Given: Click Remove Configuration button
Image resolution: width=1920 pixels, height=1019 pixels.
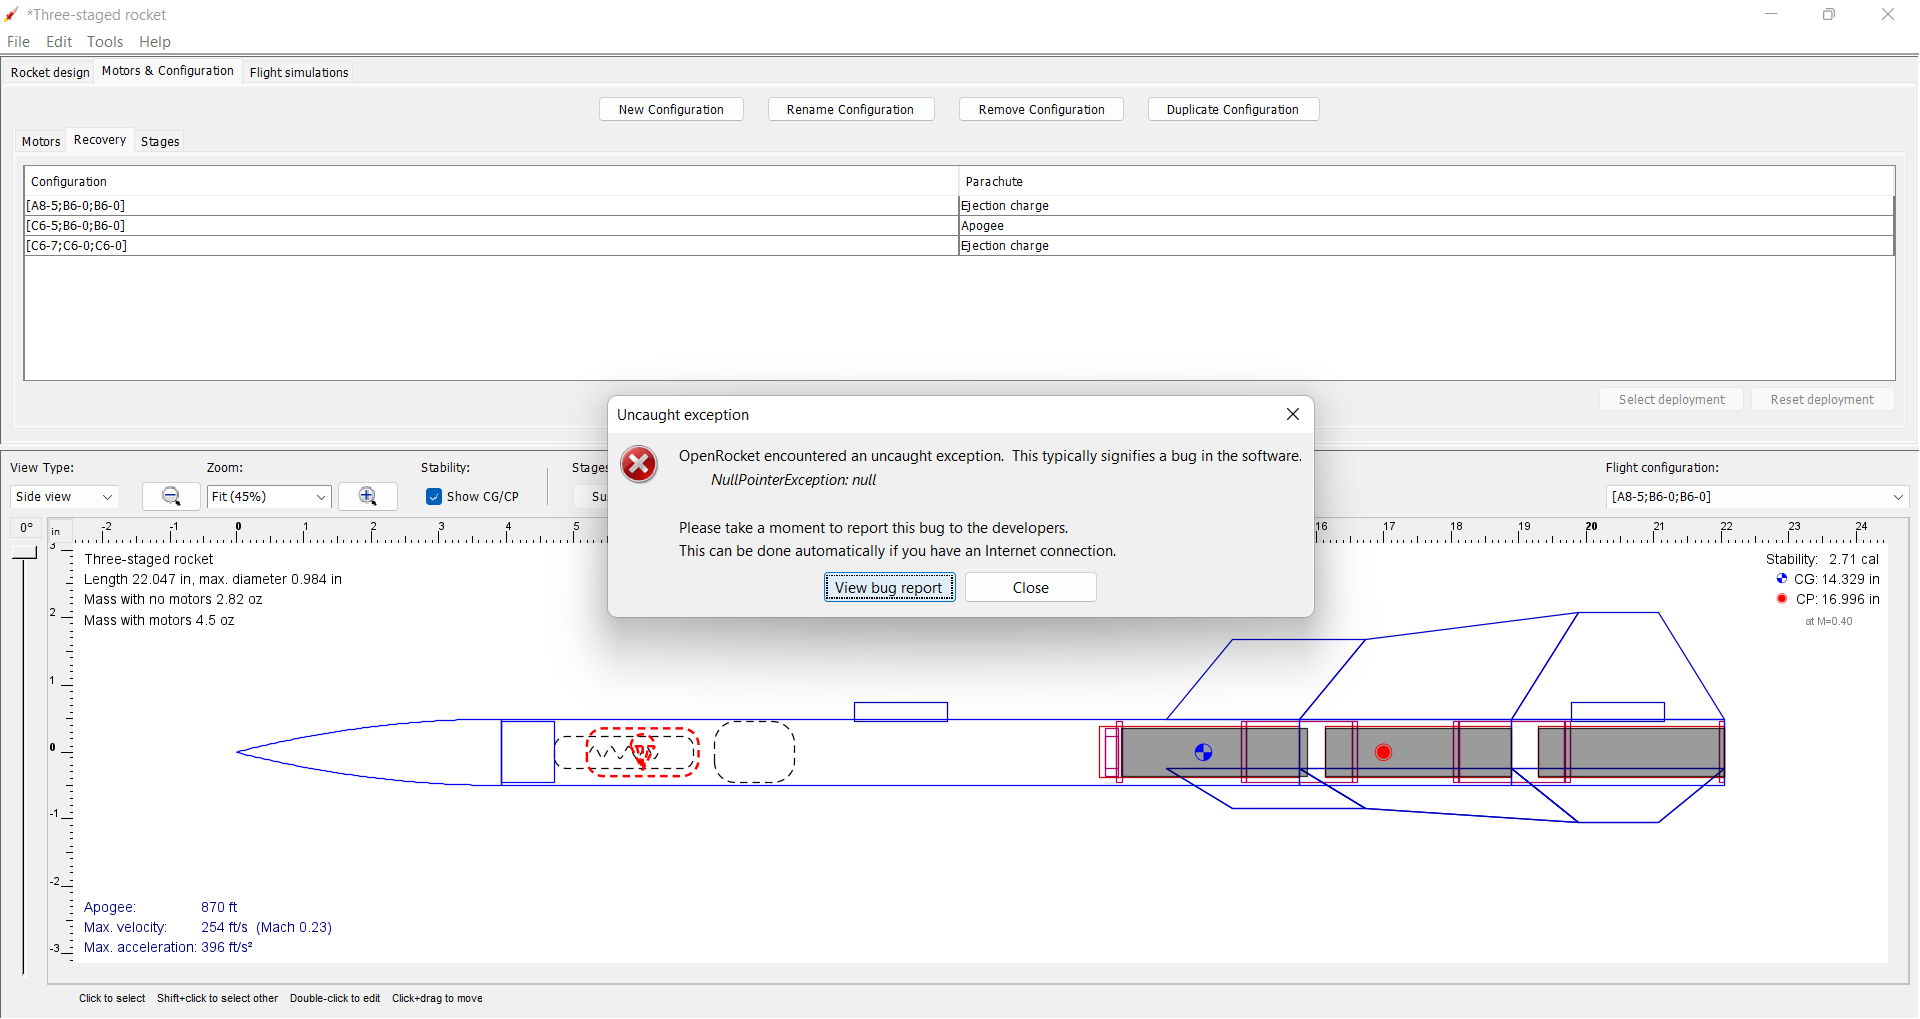Looking at the screenshot, I should [1041, 109].
